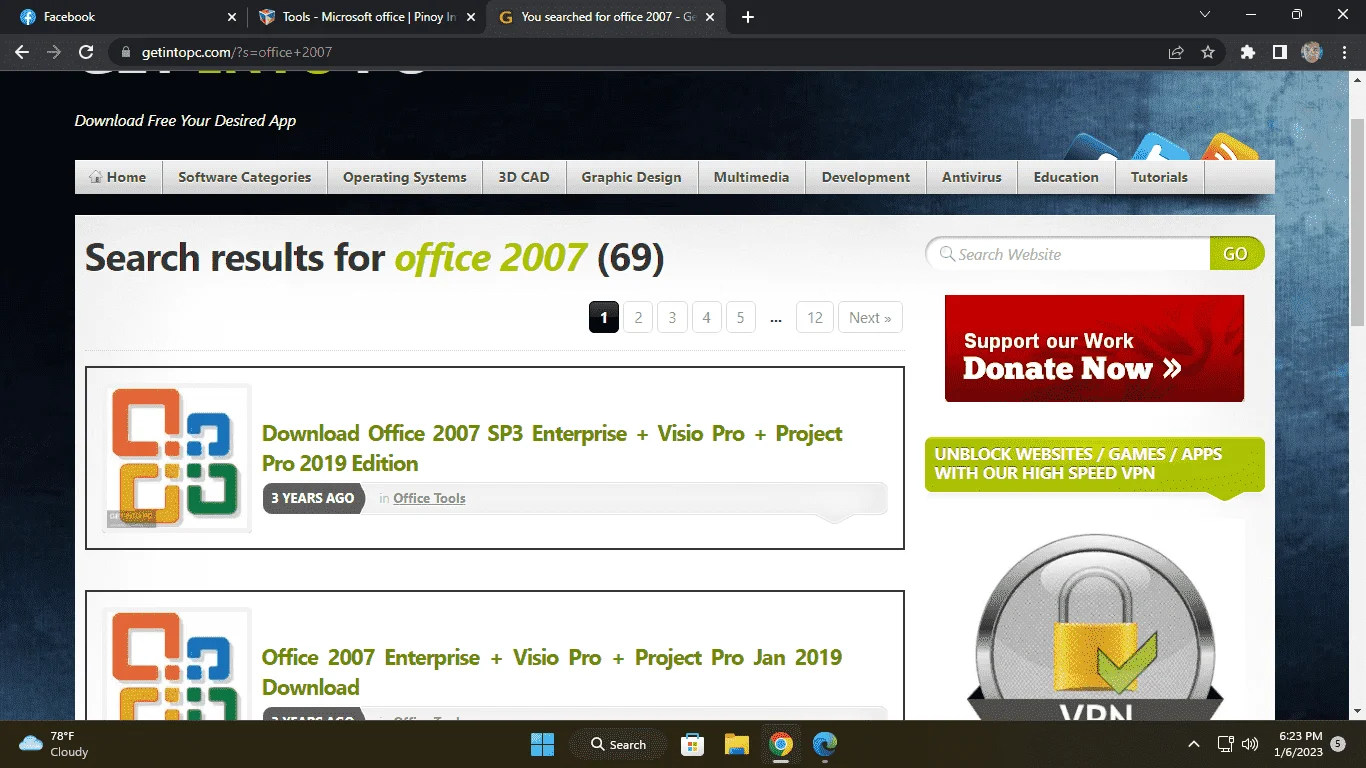This screenshot has width=1366, height=768.
Task: Bookmark this page with the star icon
Action: pyautogui.click(x=1208, y=52)
